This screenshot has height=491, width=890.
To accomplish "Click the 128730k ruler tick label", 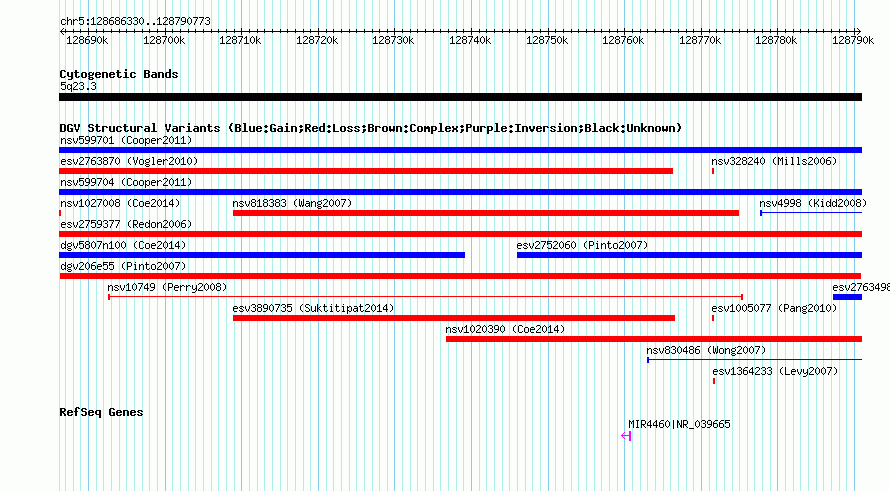I will (393, 40).
